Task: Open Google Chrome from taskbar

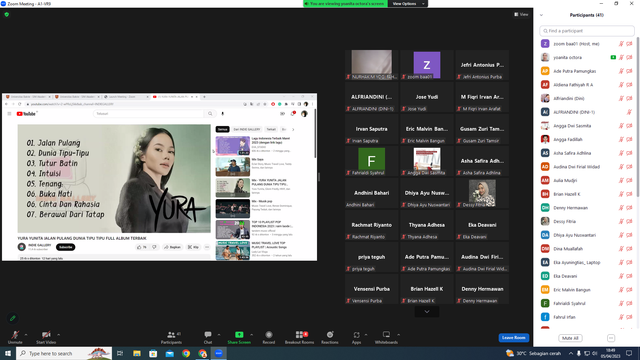Action: click(186, 353)
